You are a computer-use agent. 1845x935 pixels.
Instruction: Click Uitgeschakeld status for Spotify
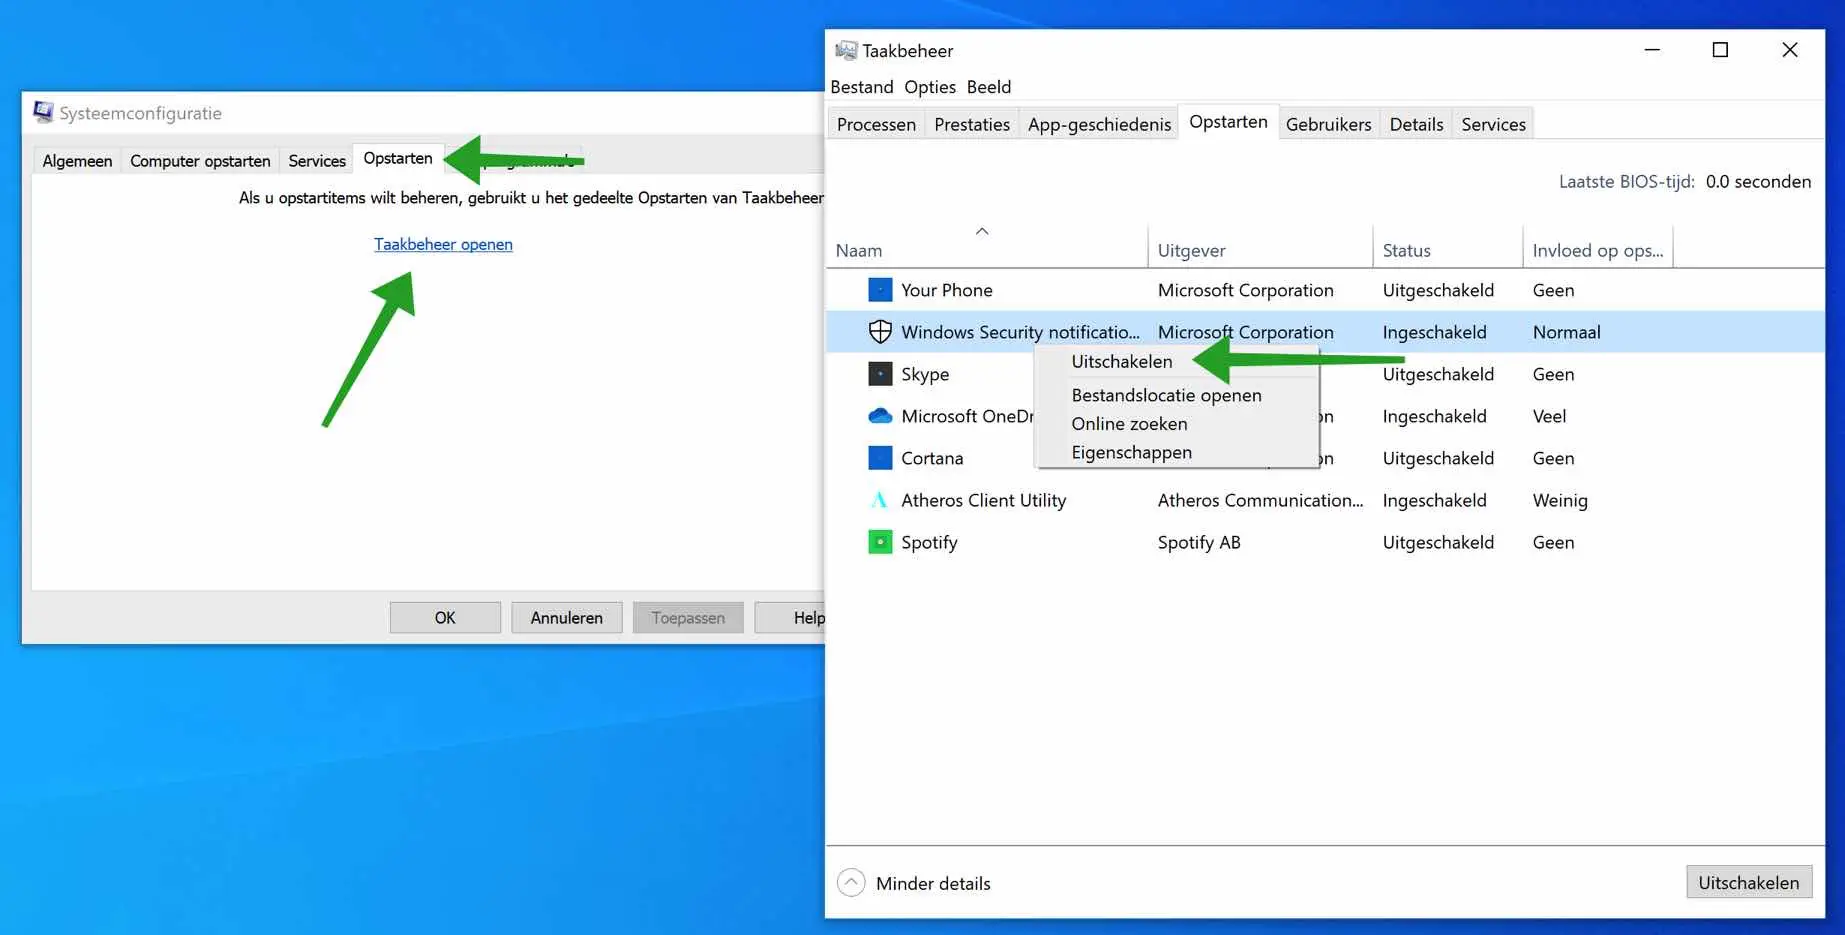click(x=1438, y=542)
